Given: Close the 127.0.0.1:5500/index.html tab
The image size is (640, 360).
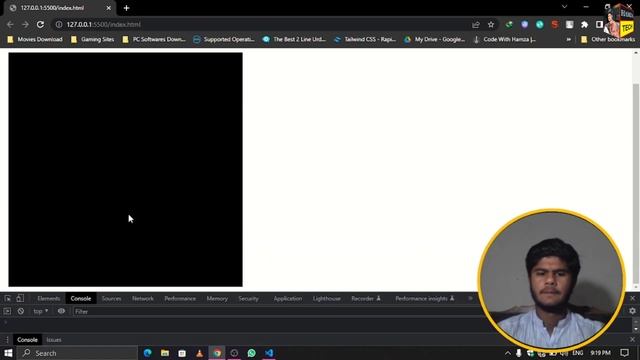Looking at the screenshot, I should coord(109,8).
